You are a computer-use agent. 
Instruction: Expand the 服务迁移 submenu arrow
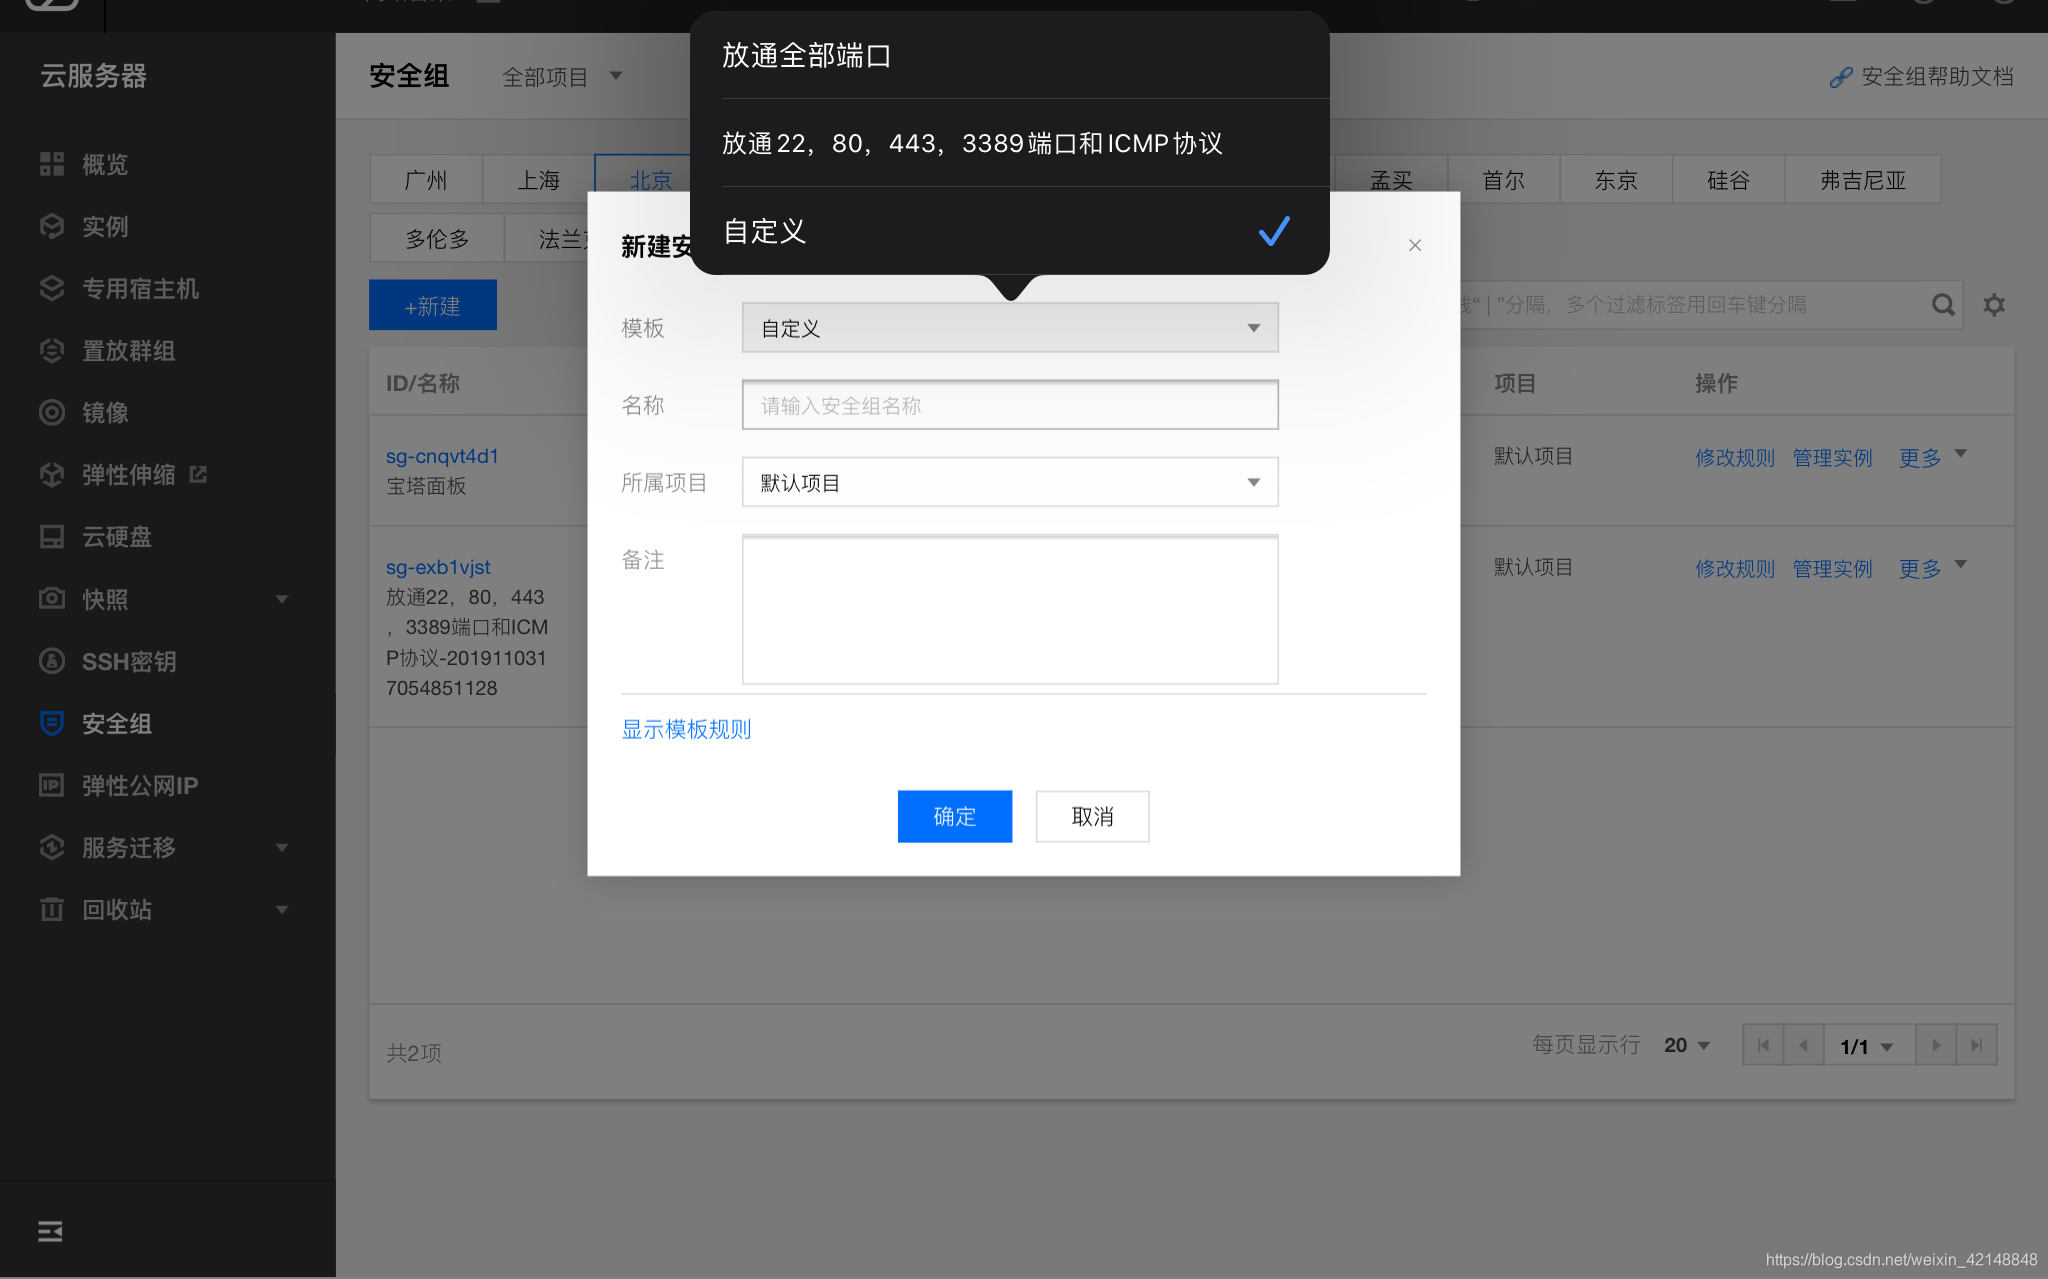point(282,847)
